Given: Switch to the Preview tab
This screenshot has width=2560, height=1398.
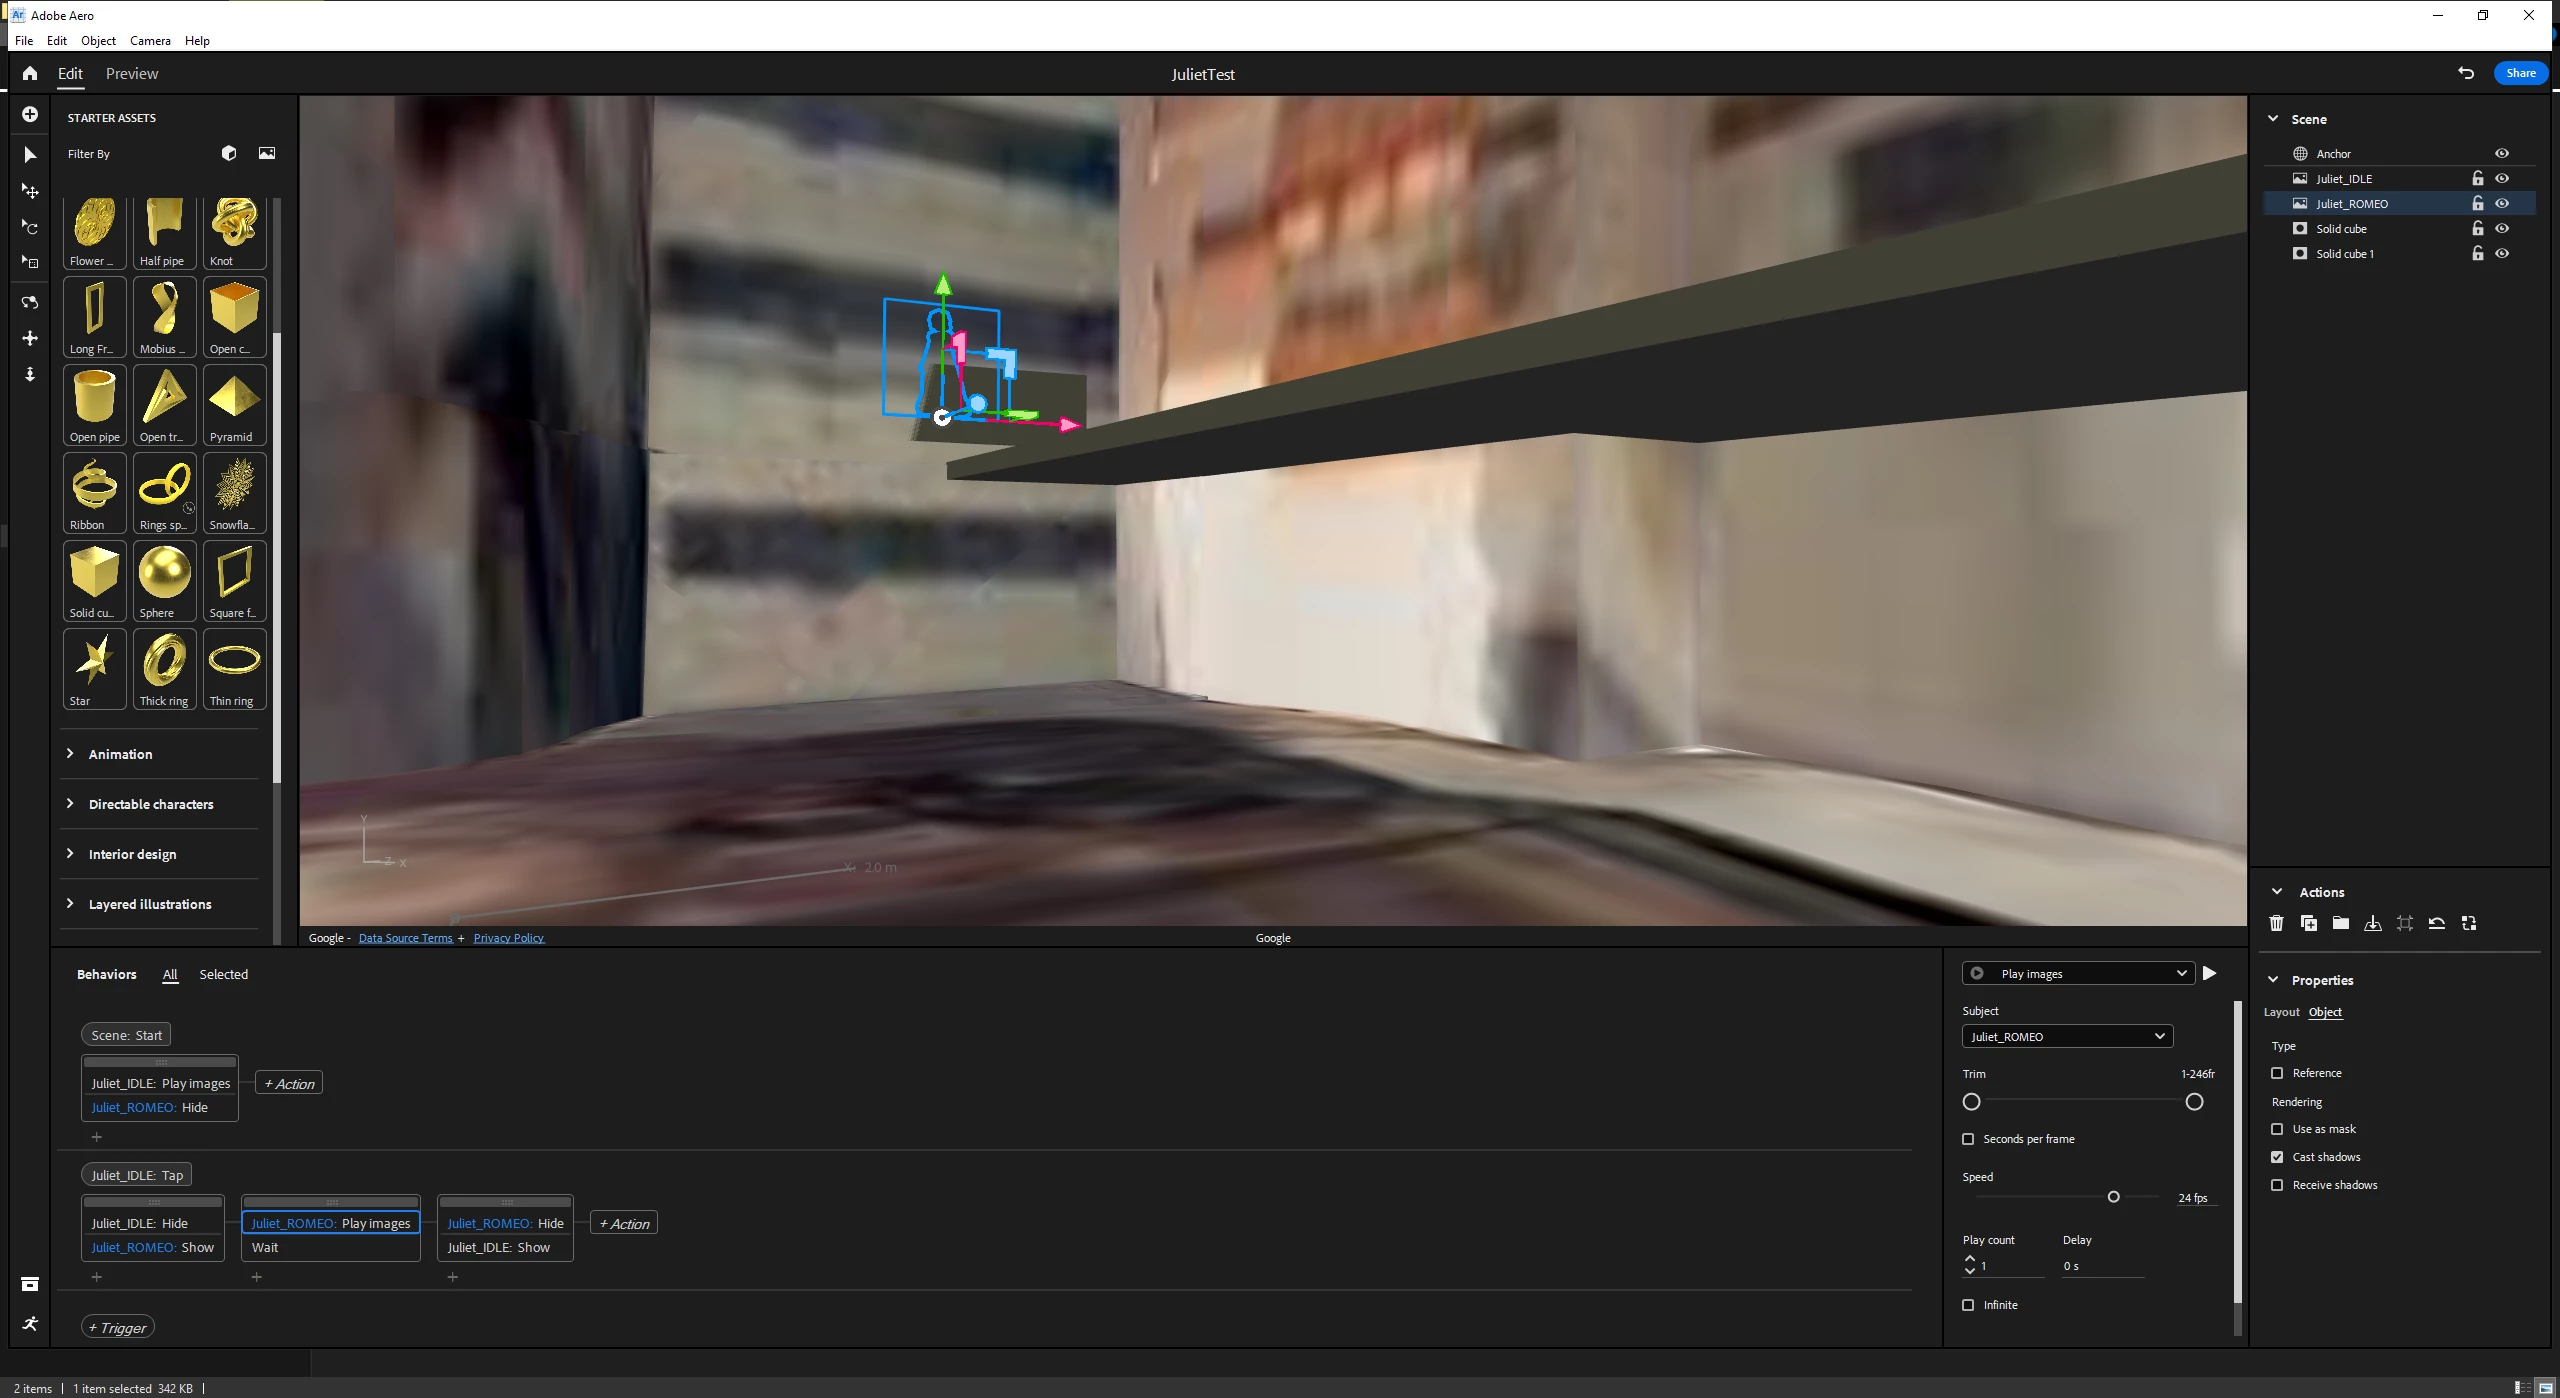Looking at the screenshot, I should point(132,74).
